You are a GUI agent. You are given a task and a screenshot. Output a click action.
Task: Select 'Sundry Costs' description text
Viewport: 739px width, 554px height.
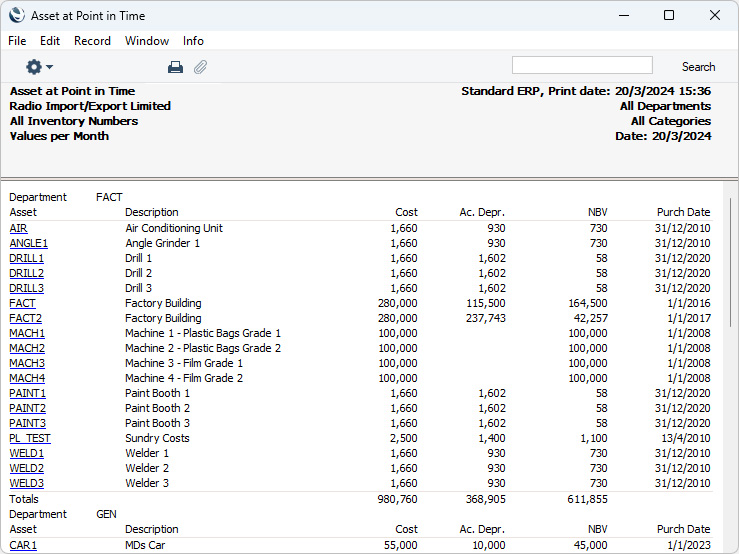157,438
